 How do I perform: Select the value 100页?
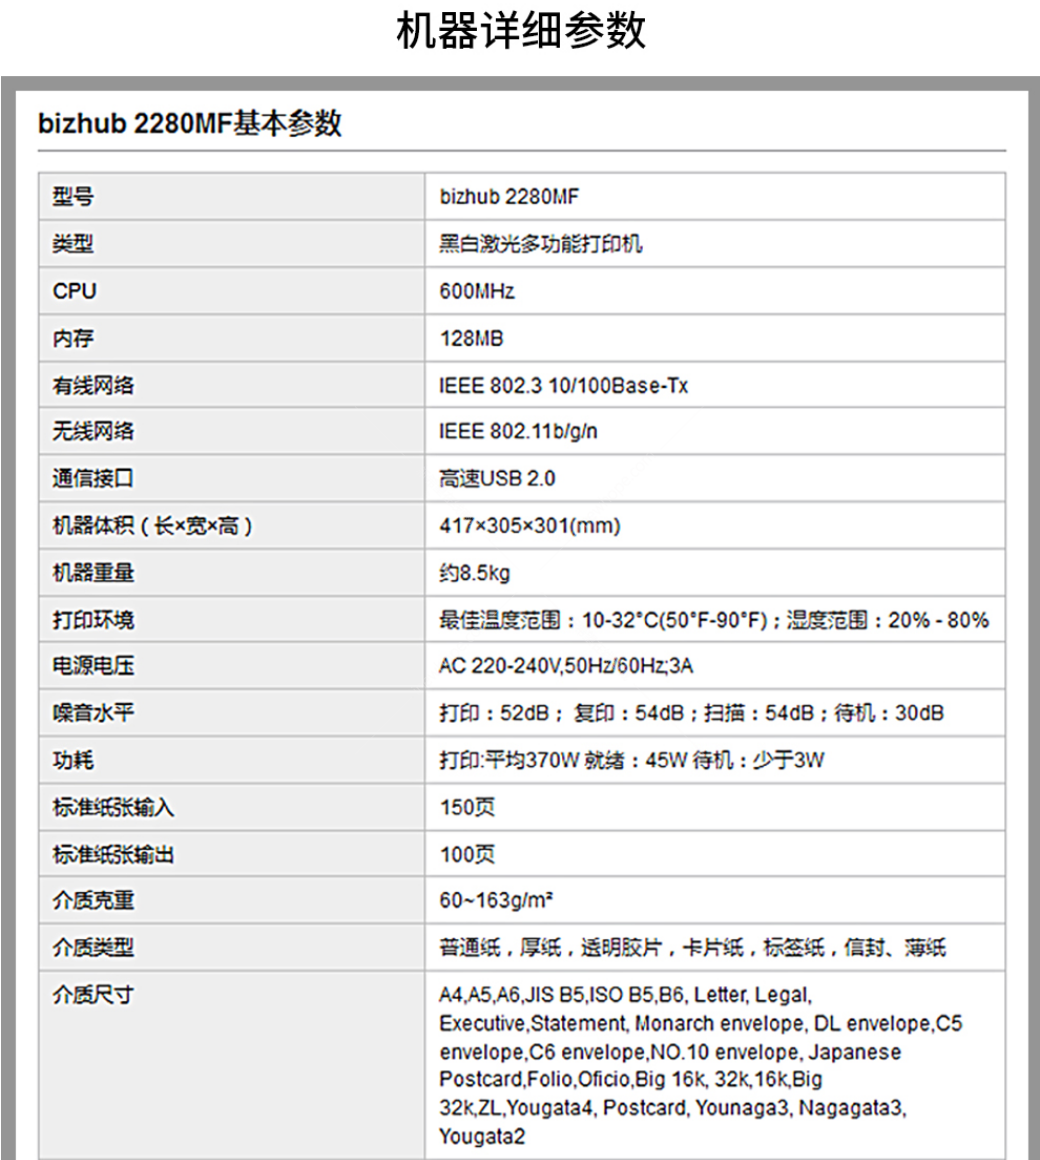[x=467, y=854]
